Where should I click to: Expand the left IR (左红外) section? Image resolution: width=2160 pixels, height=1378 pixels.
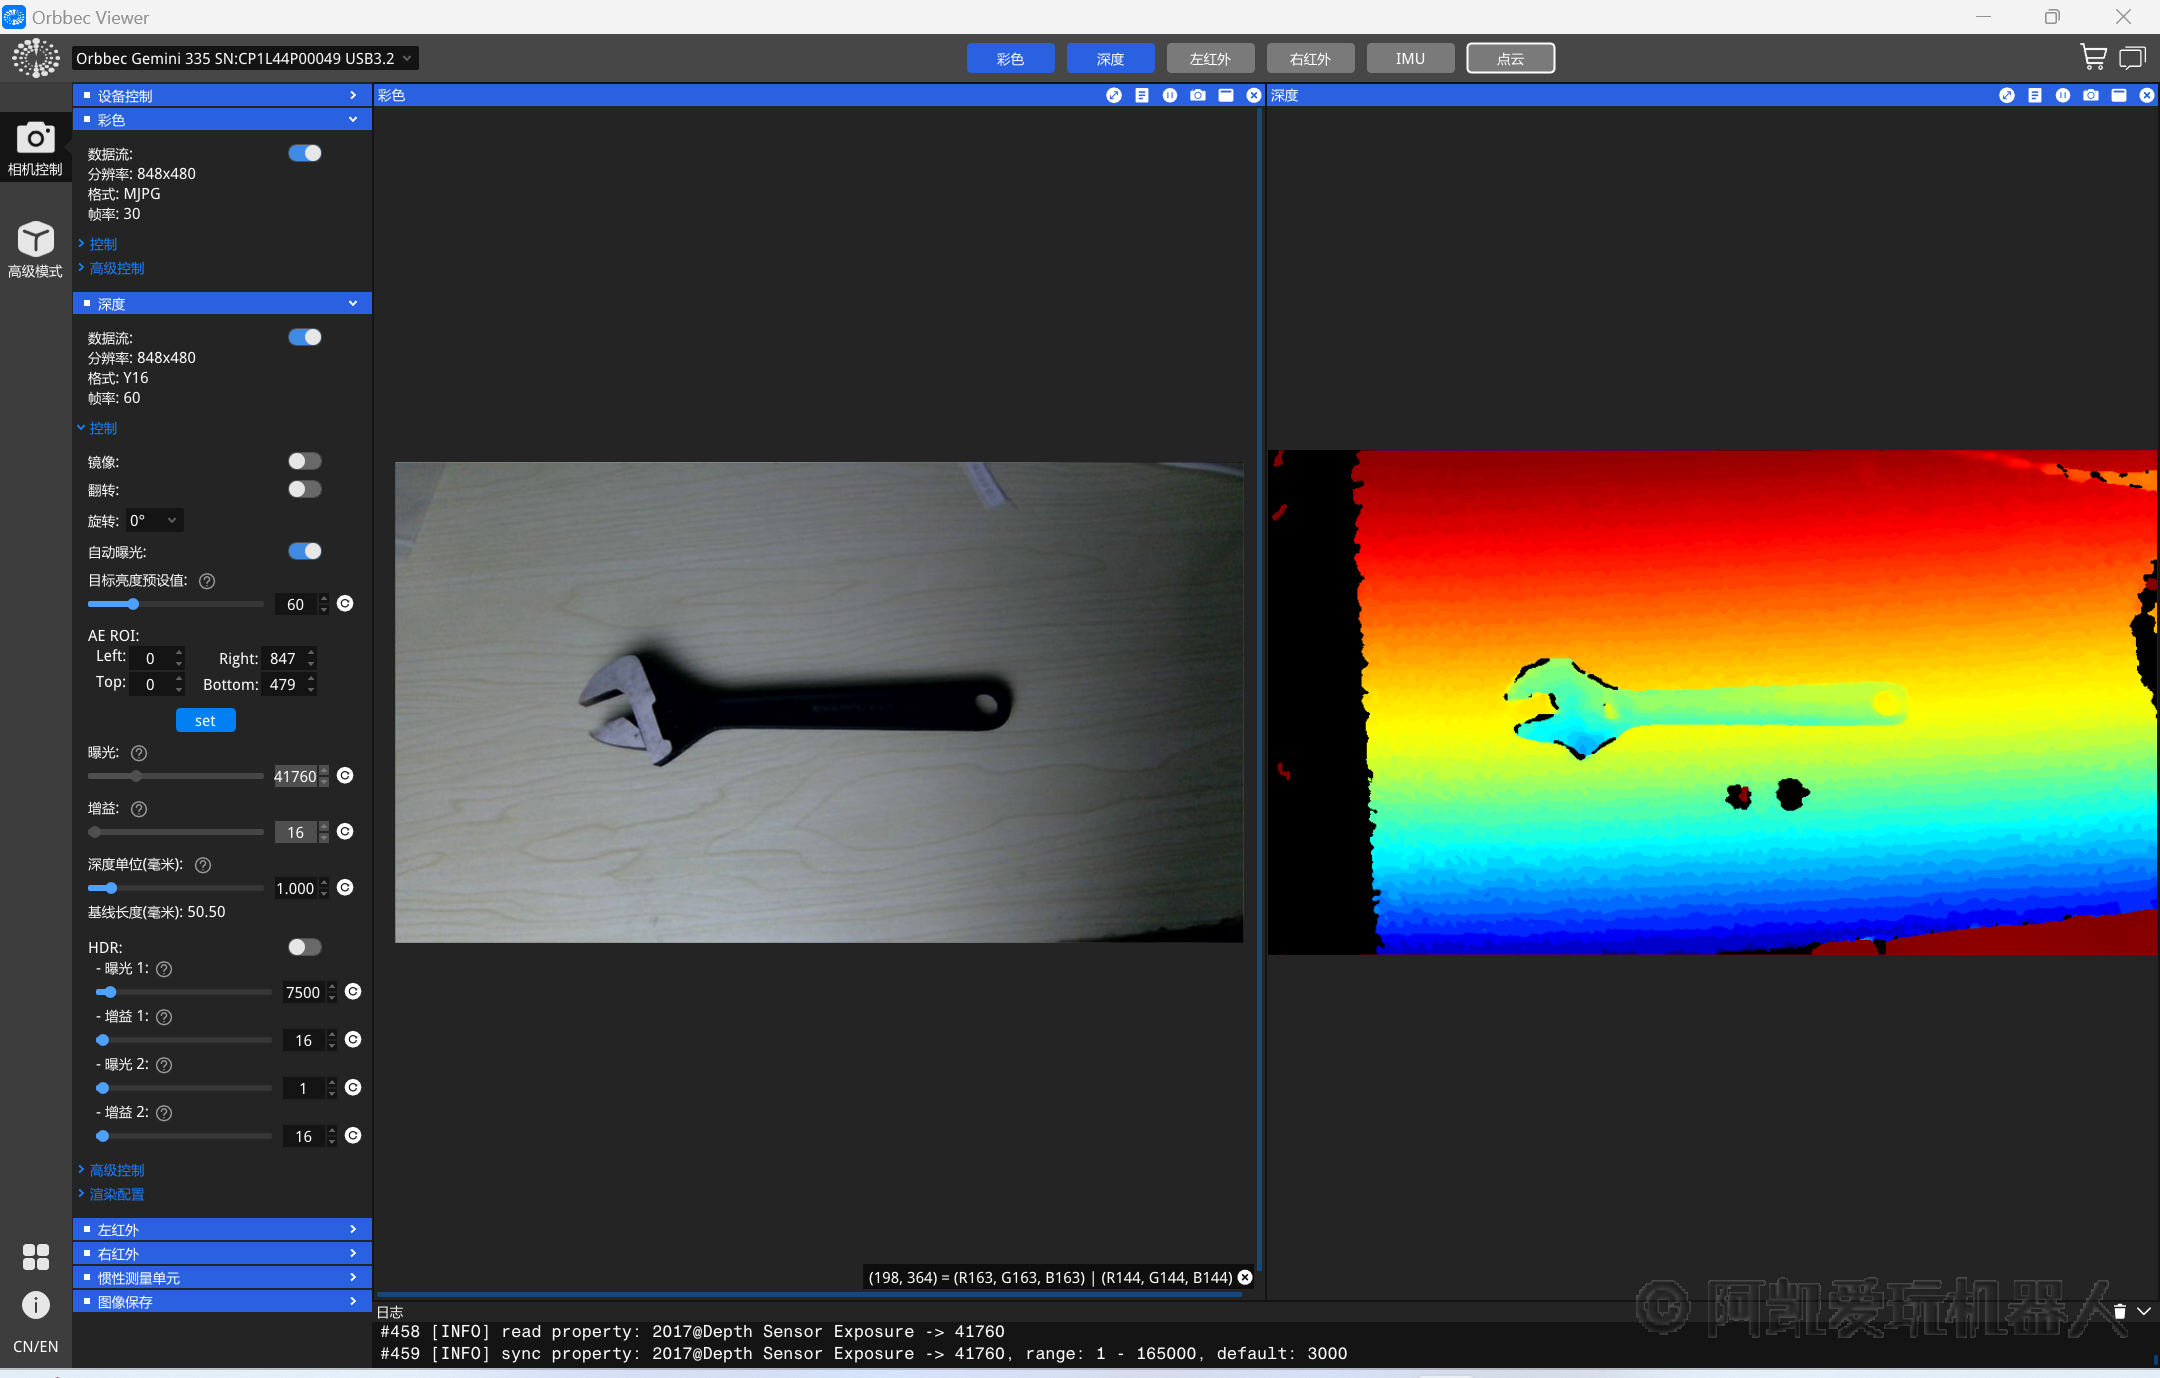click(x=222, y=1229)
